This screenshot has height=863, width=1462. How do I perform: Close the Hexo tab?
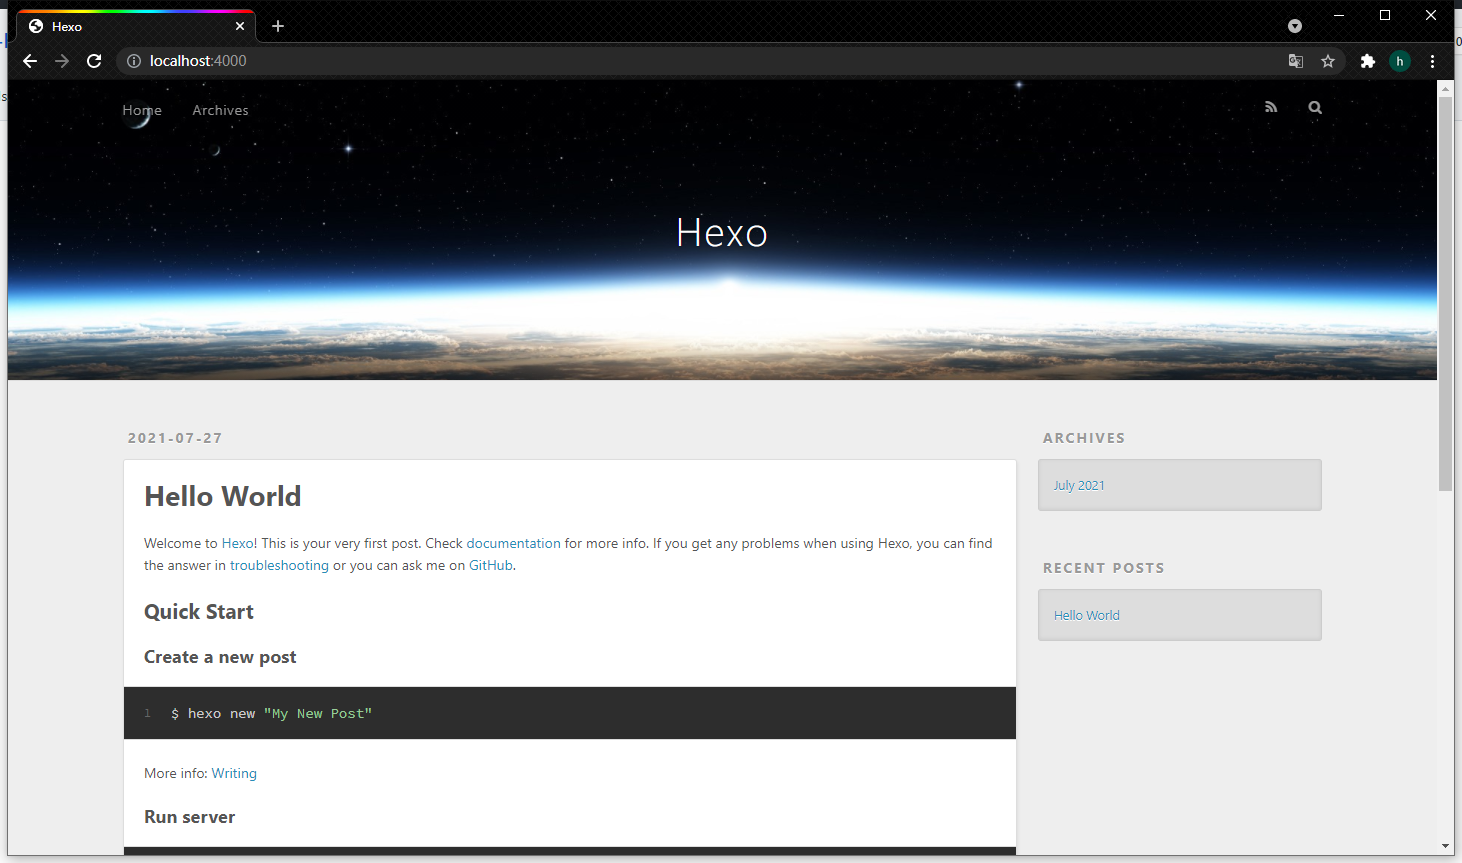coord(240,26)
